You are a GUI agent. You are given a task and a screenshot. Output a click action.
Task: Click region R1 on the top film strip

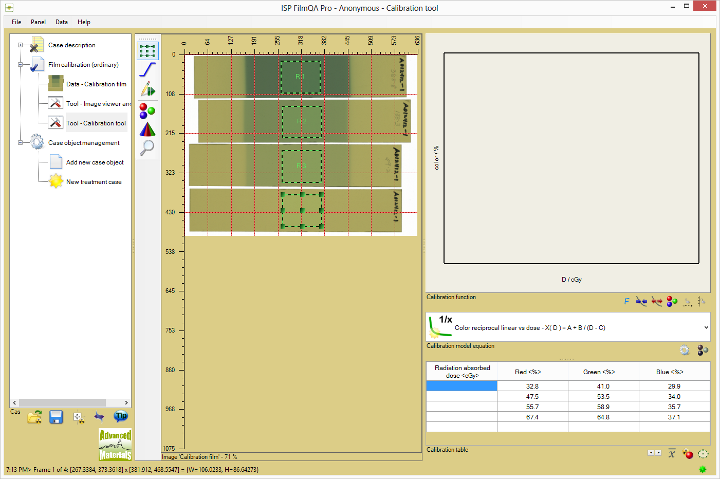tap(301, 77)
